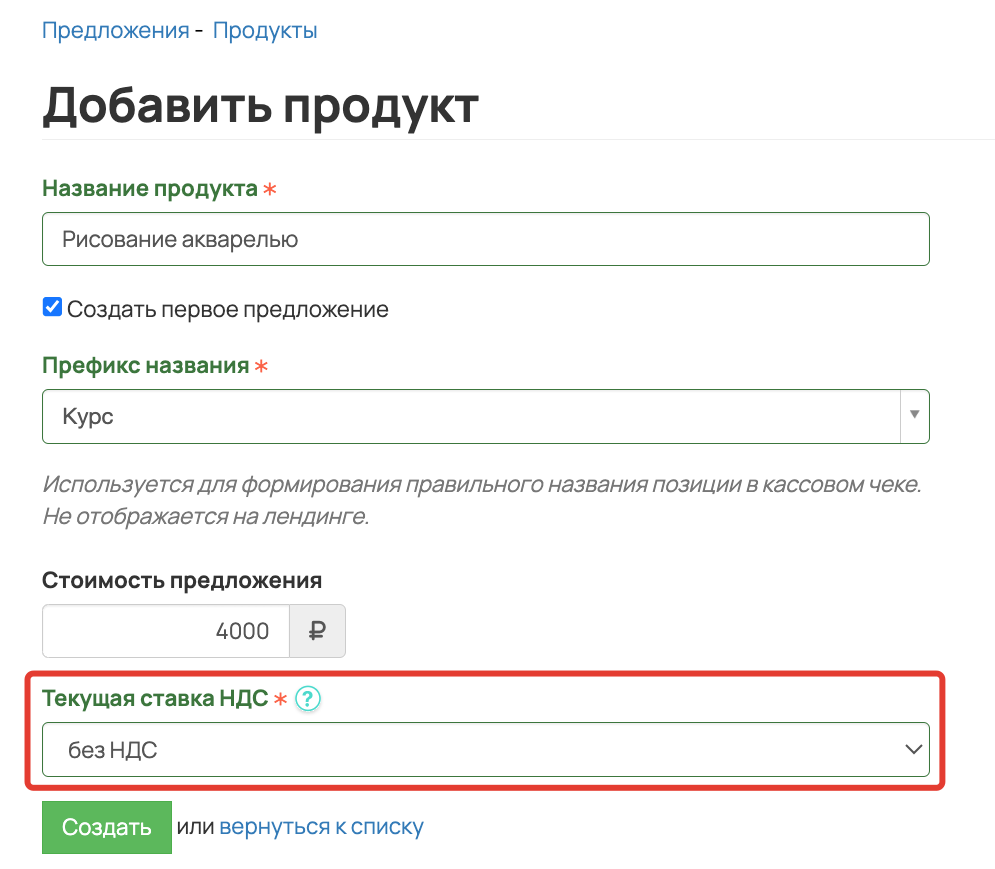The width and height of the screenshot is (995, 869).
Task: Click the Название продукта label
Action: pyautogui.click(x=150, y=189)
